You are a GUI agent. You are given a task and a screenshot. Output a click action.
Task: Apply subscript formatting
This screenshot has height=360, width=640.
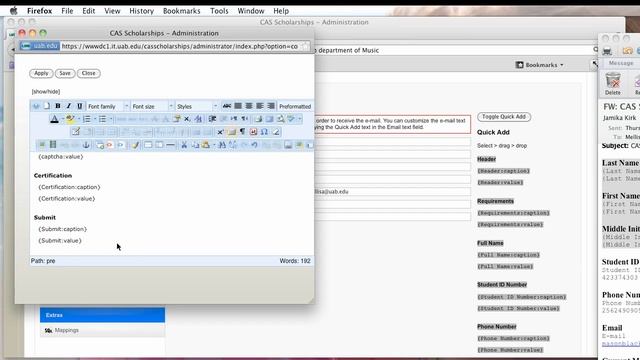point(187,119)
